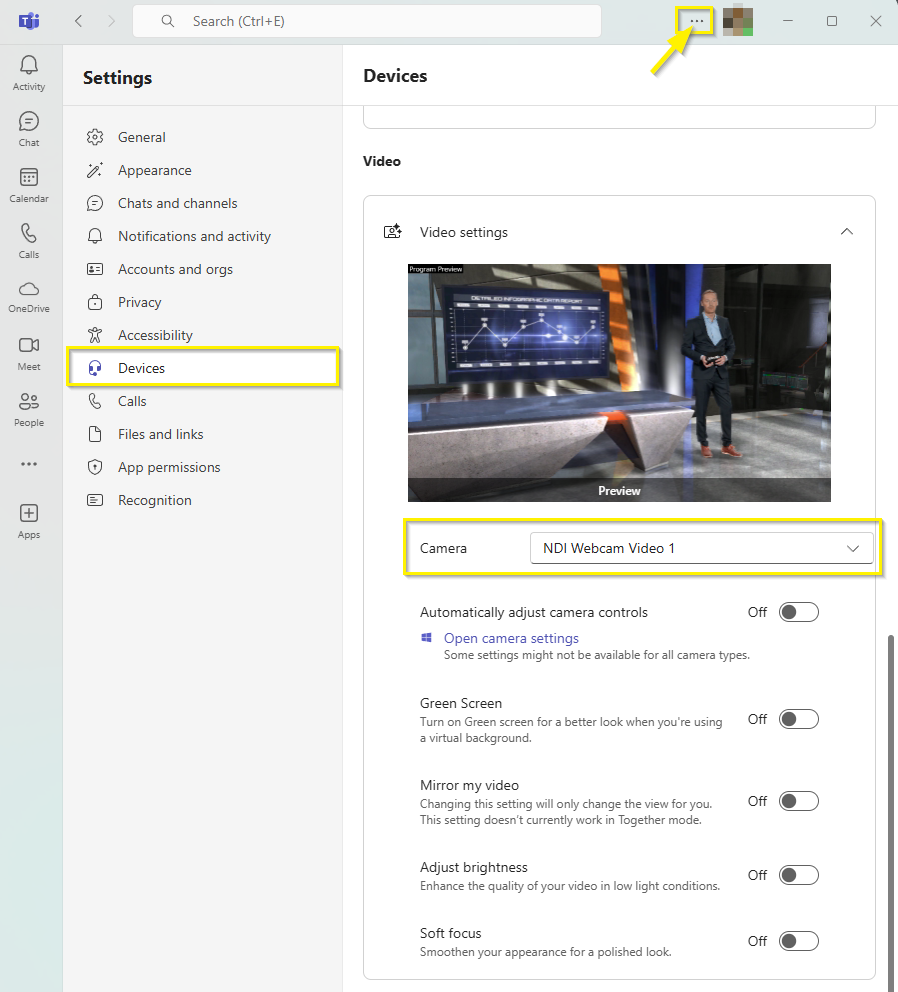Open Notifications and activity settings
Image resolution: width=898 pixels, height=992 pixels.
[x=194, y=236]
